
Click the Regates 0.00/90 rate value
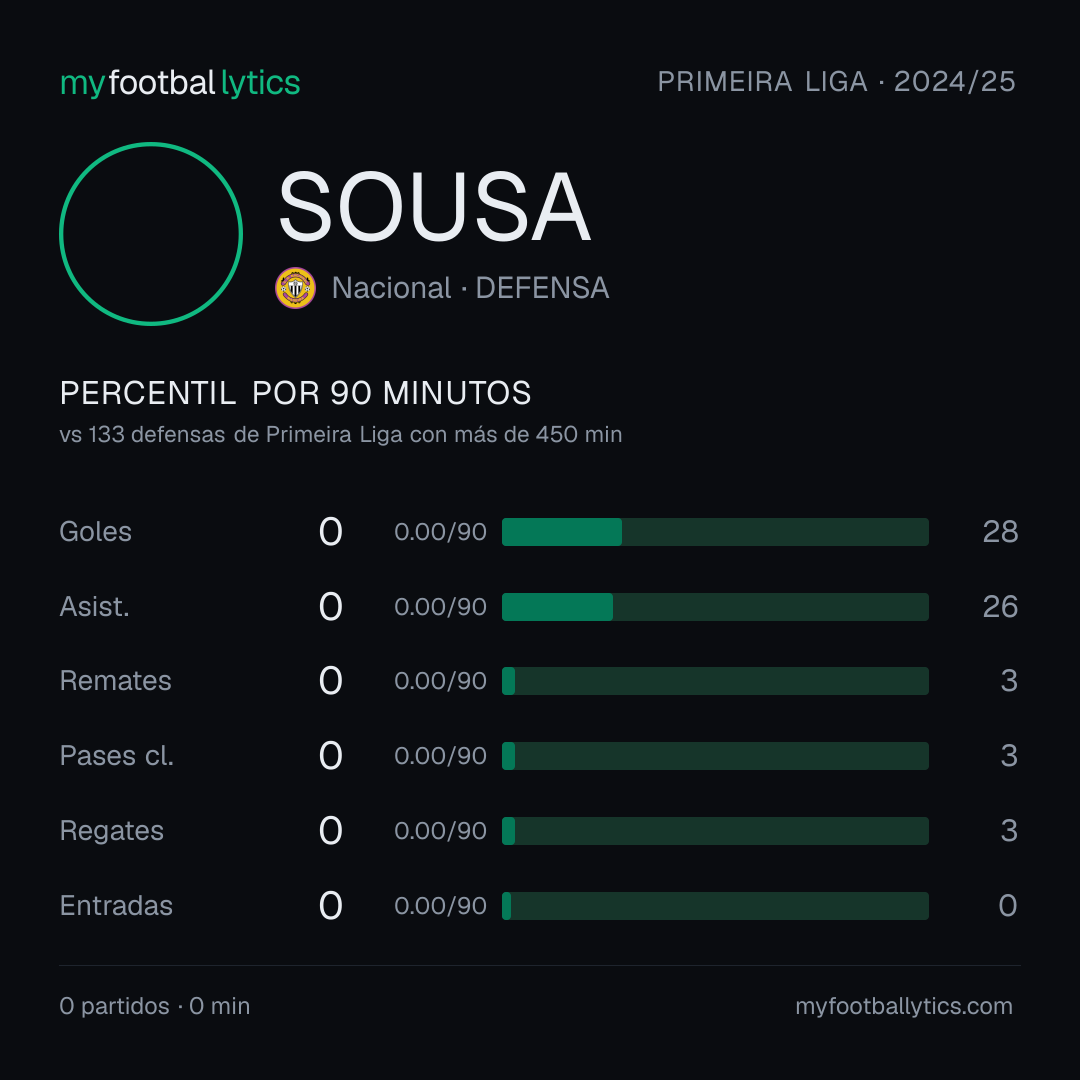[x=440, y=831]
